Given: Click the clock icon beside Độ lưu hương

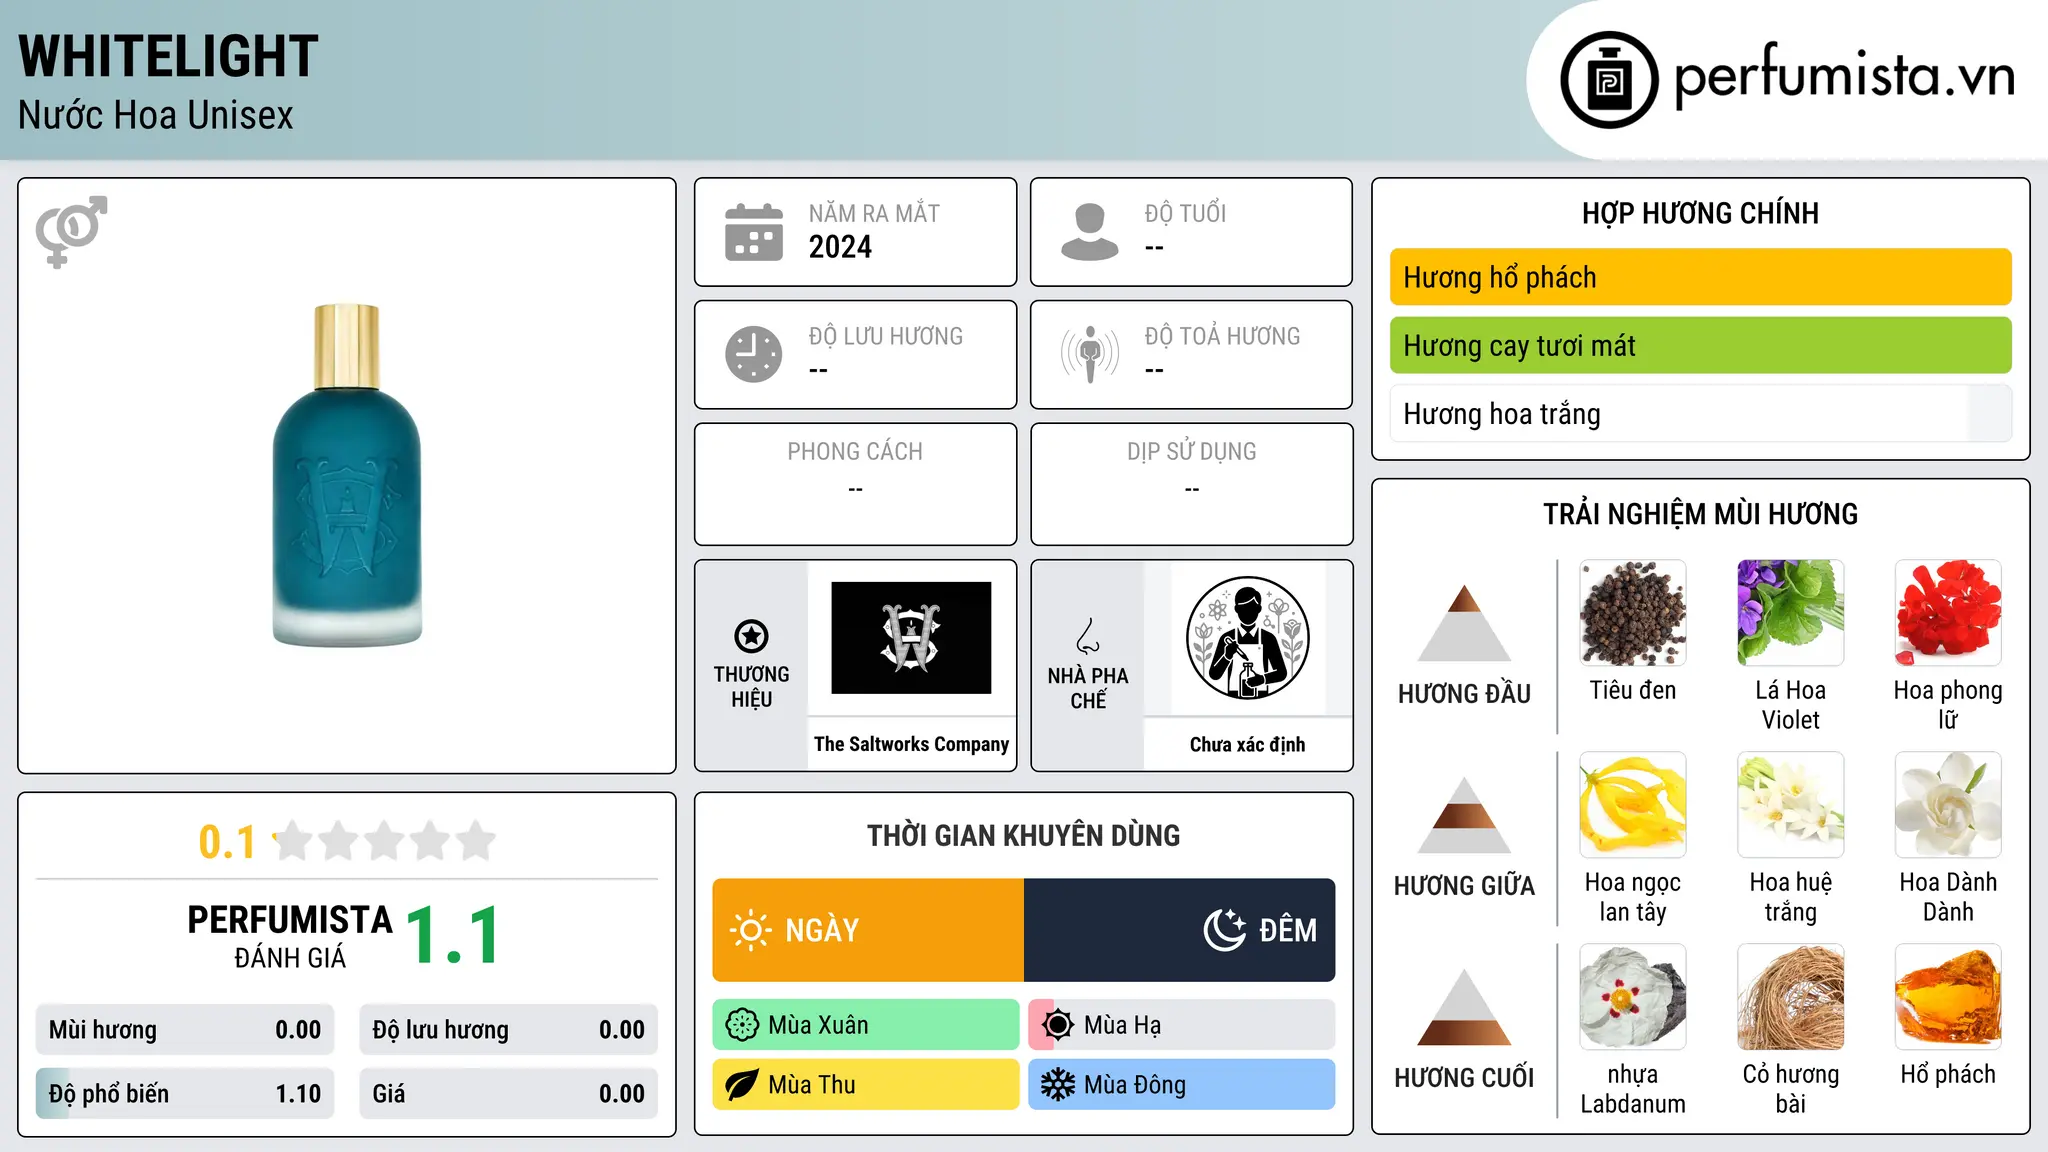Looking at the screenshot, I should [754, 354].
